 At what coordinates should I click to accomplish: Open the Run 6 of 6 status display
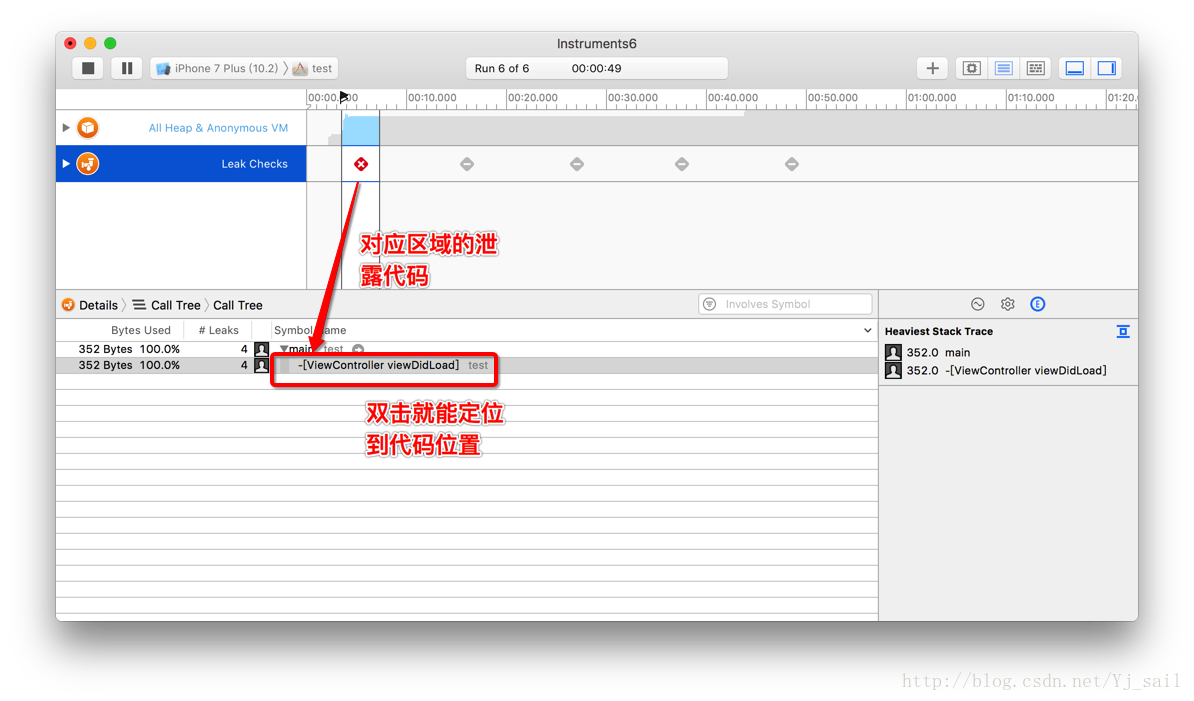point(596,69)
